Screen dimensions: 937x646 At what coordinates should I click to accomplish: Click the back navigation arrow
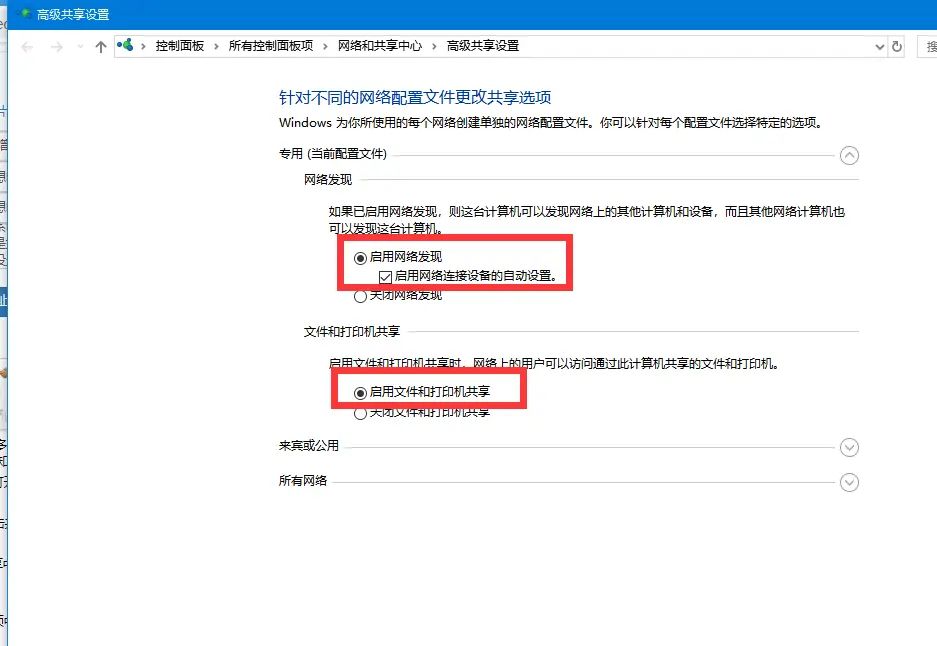(27, 45)
